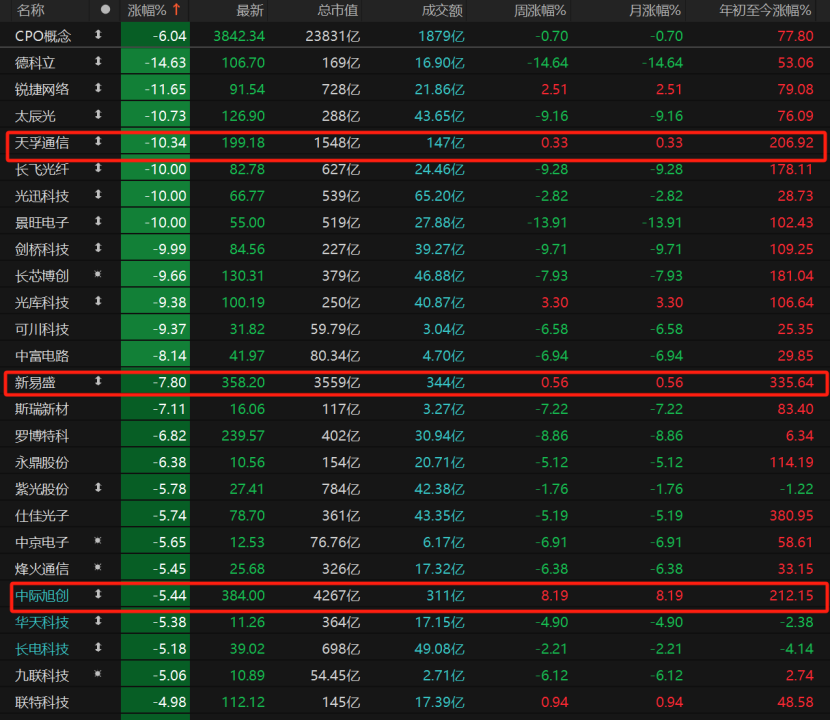Click the round dot icon in header row
Screen dimensions: 830x720
(105, 10)
